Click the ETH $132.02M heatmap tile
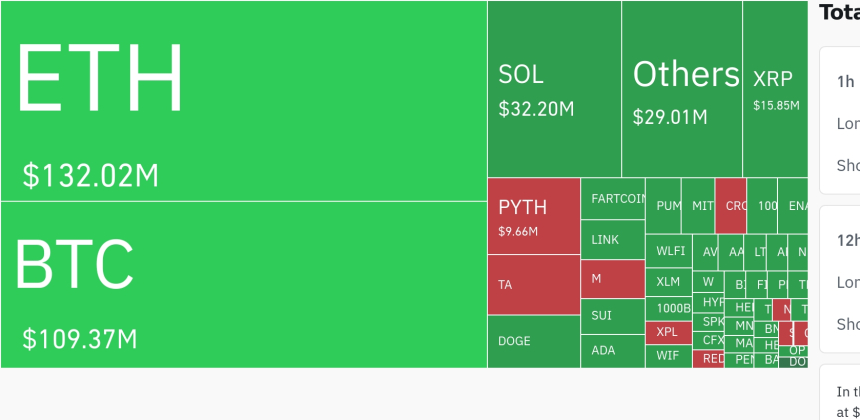Image resolution: width=860 pixels, height=420 pixels. [x=243, y=100]
